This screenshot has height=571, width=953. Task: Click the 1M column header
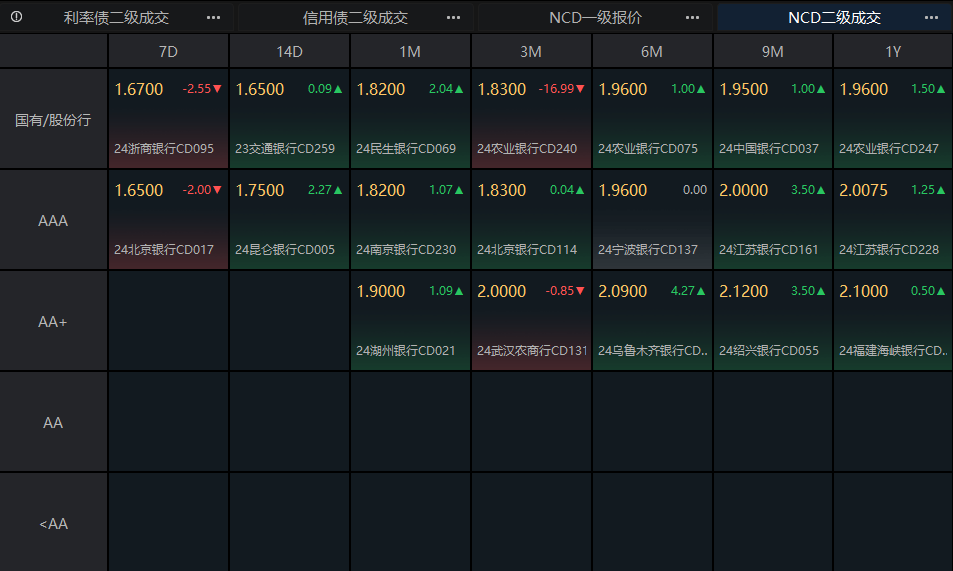410,52
